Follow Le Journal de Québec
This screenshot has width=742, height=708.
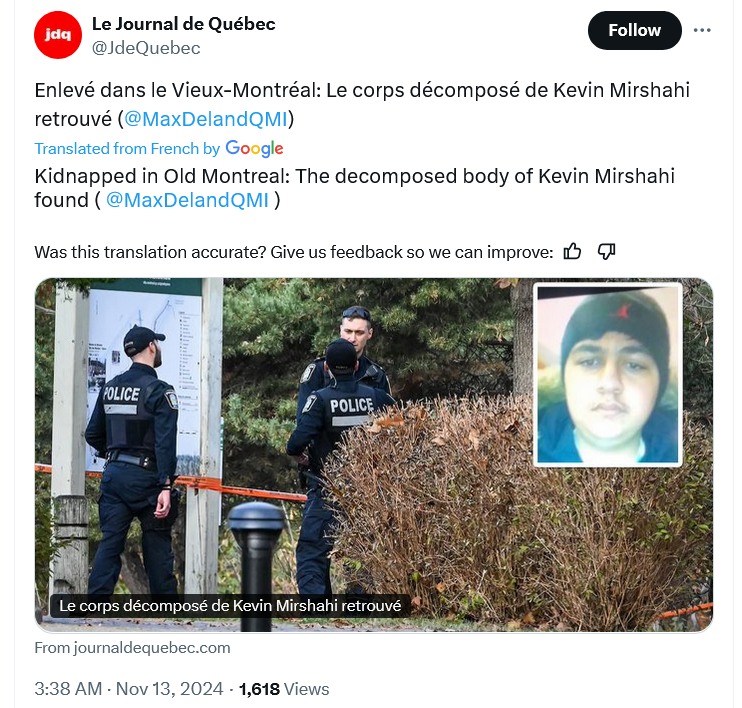tap(635, 30)
